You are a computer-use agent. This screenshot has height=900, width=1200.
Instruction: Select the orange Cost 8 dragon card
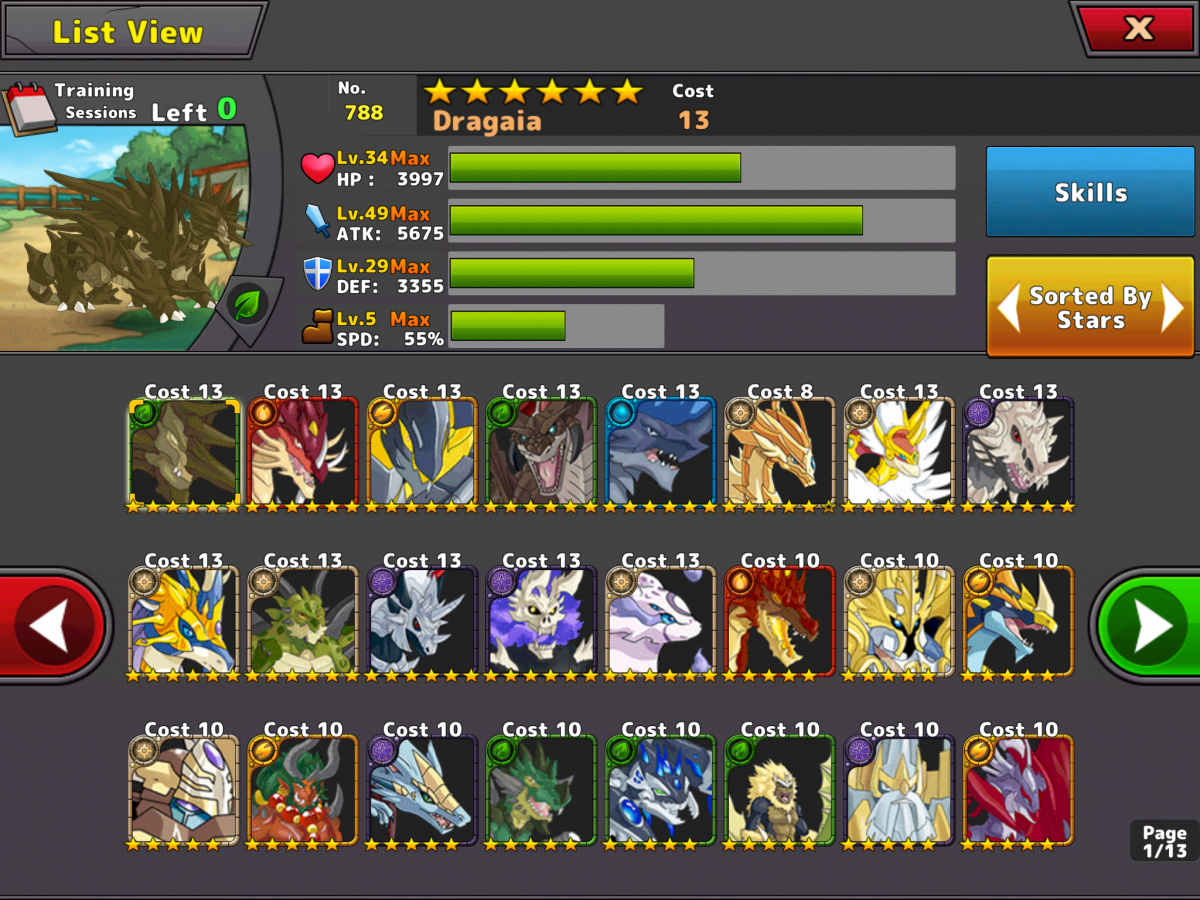779,452
